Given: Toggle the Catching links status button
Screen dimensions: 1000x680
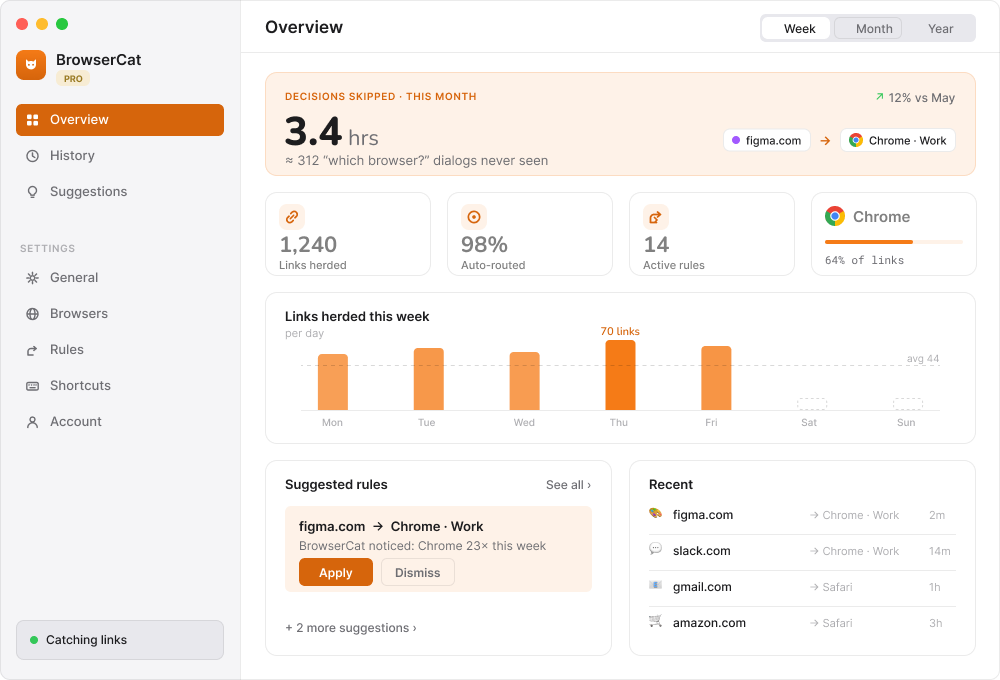Looking at the screenshot, I should click(120, 640).
